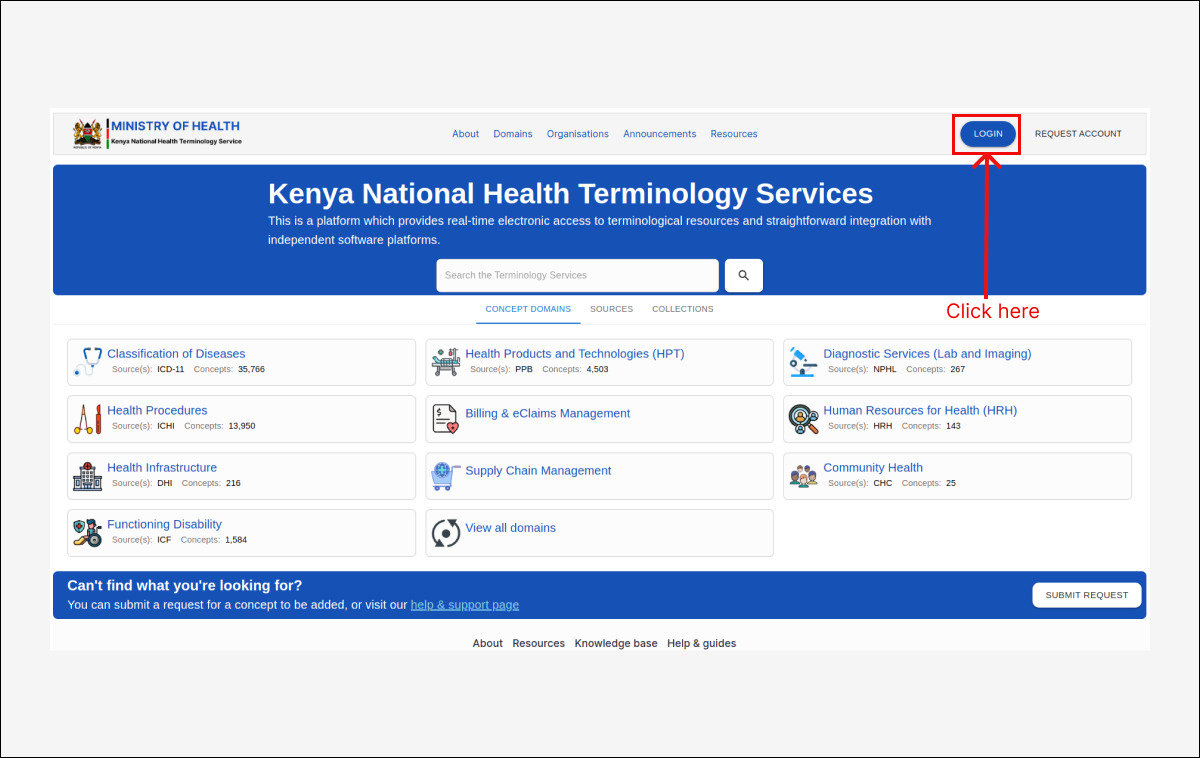This screenshot has height=758, width=1200.
Task: Click the CHC source label
Action: pyautogui.click(x=883, y=483)
